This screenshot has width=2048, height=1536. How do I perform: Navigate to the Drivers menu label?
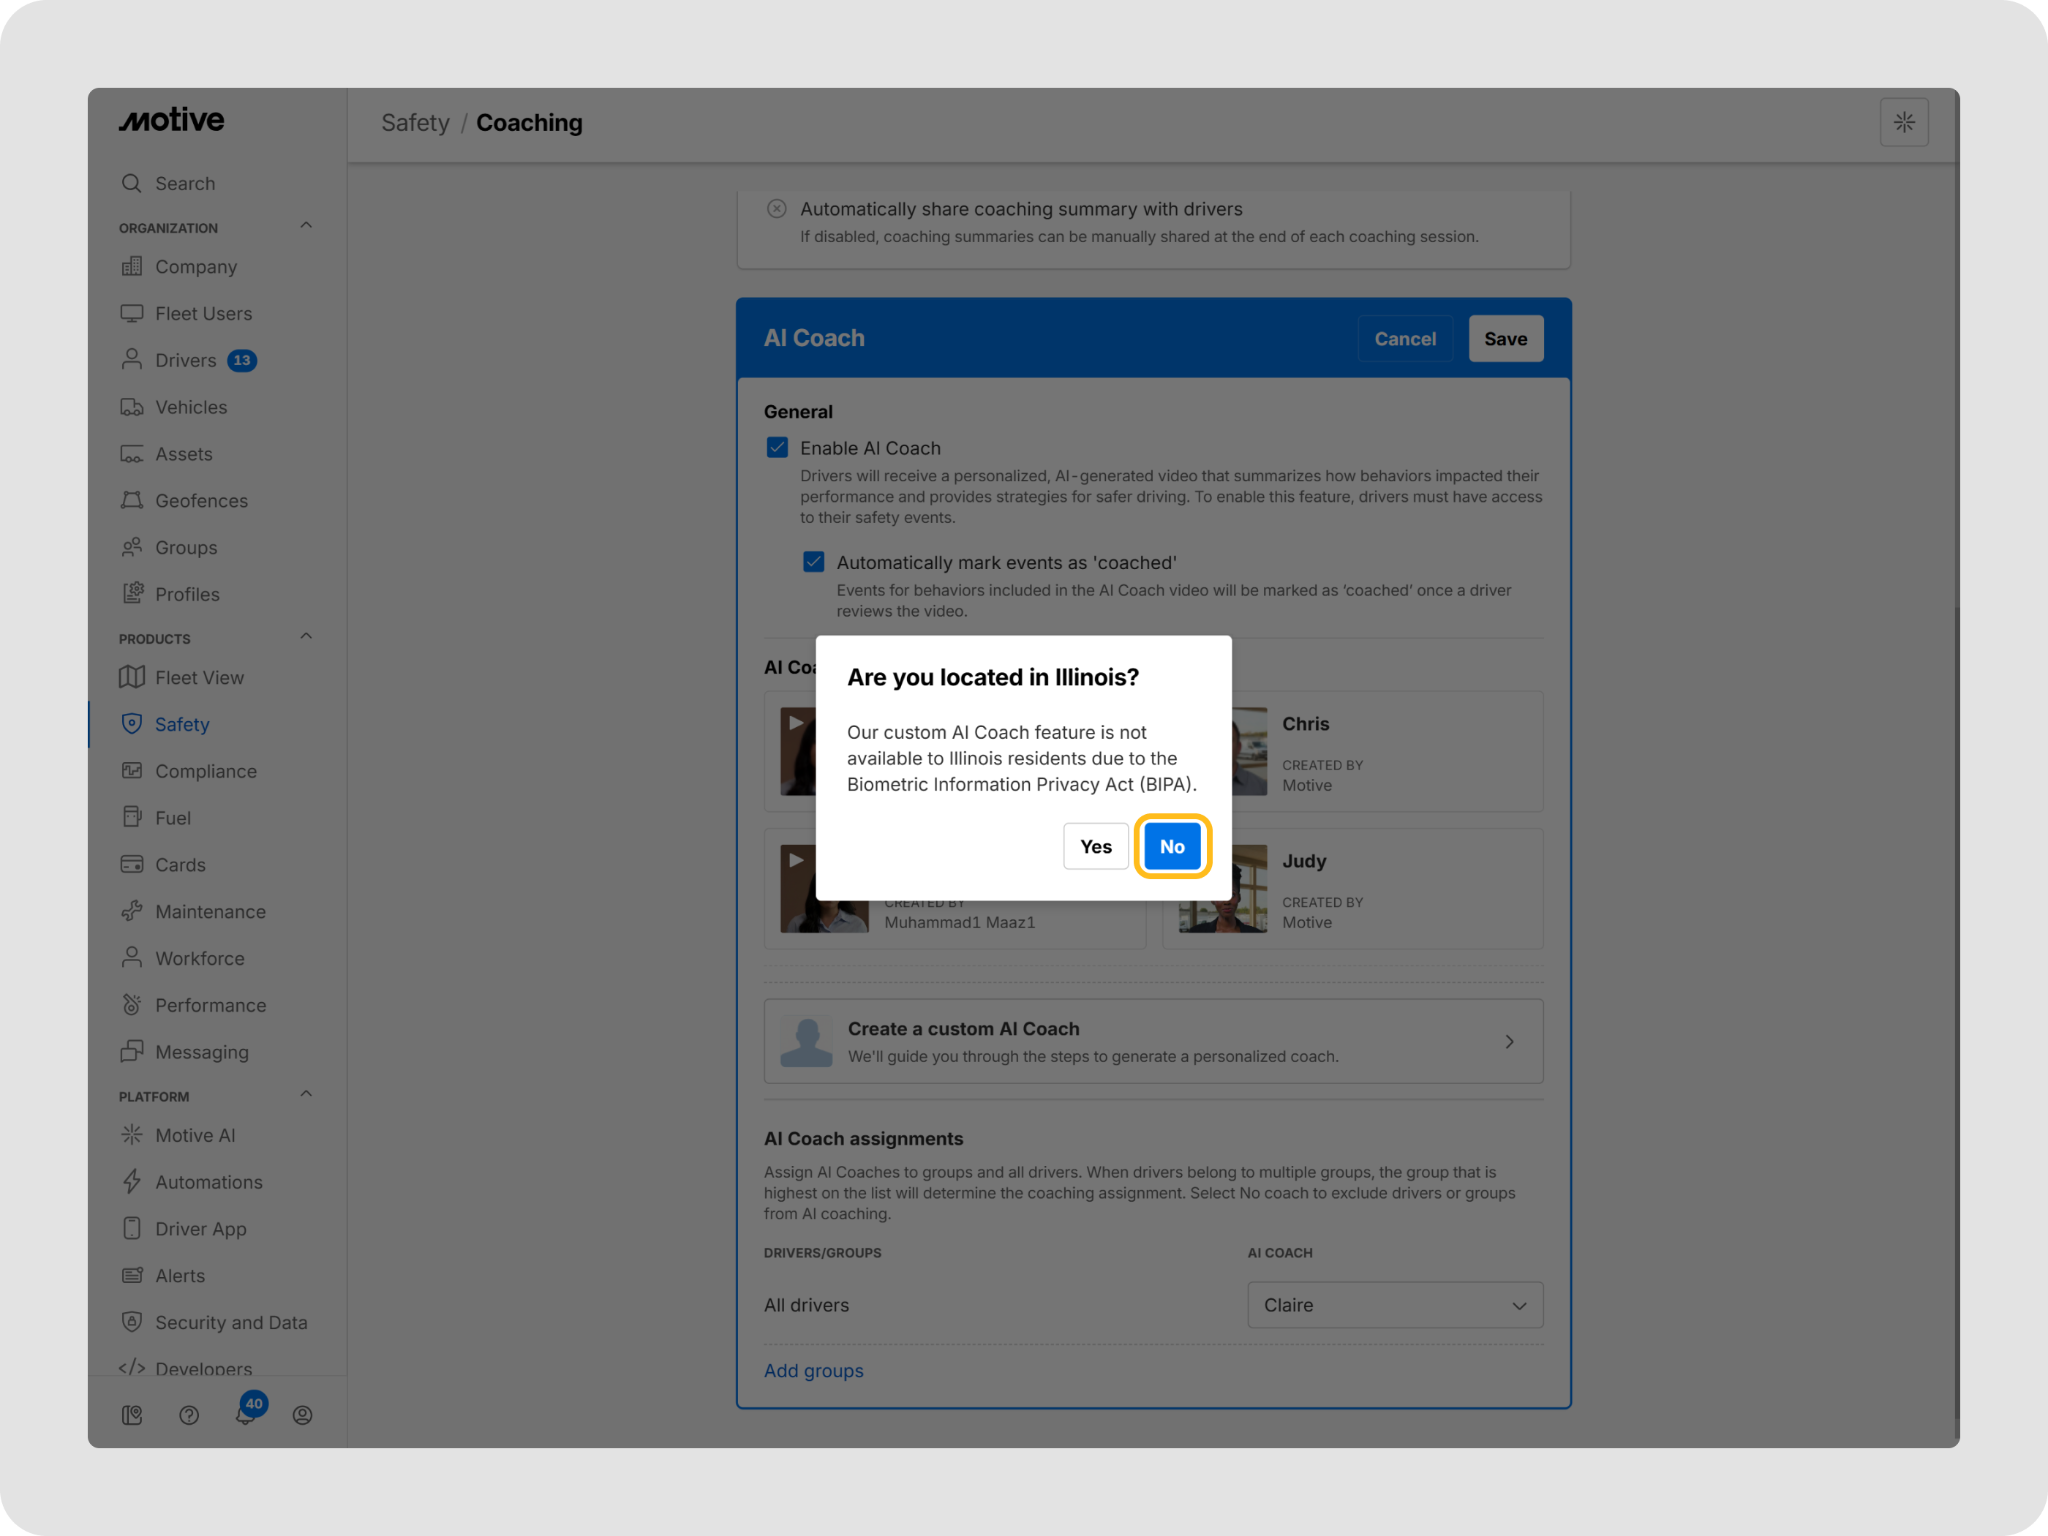point(186,360)
